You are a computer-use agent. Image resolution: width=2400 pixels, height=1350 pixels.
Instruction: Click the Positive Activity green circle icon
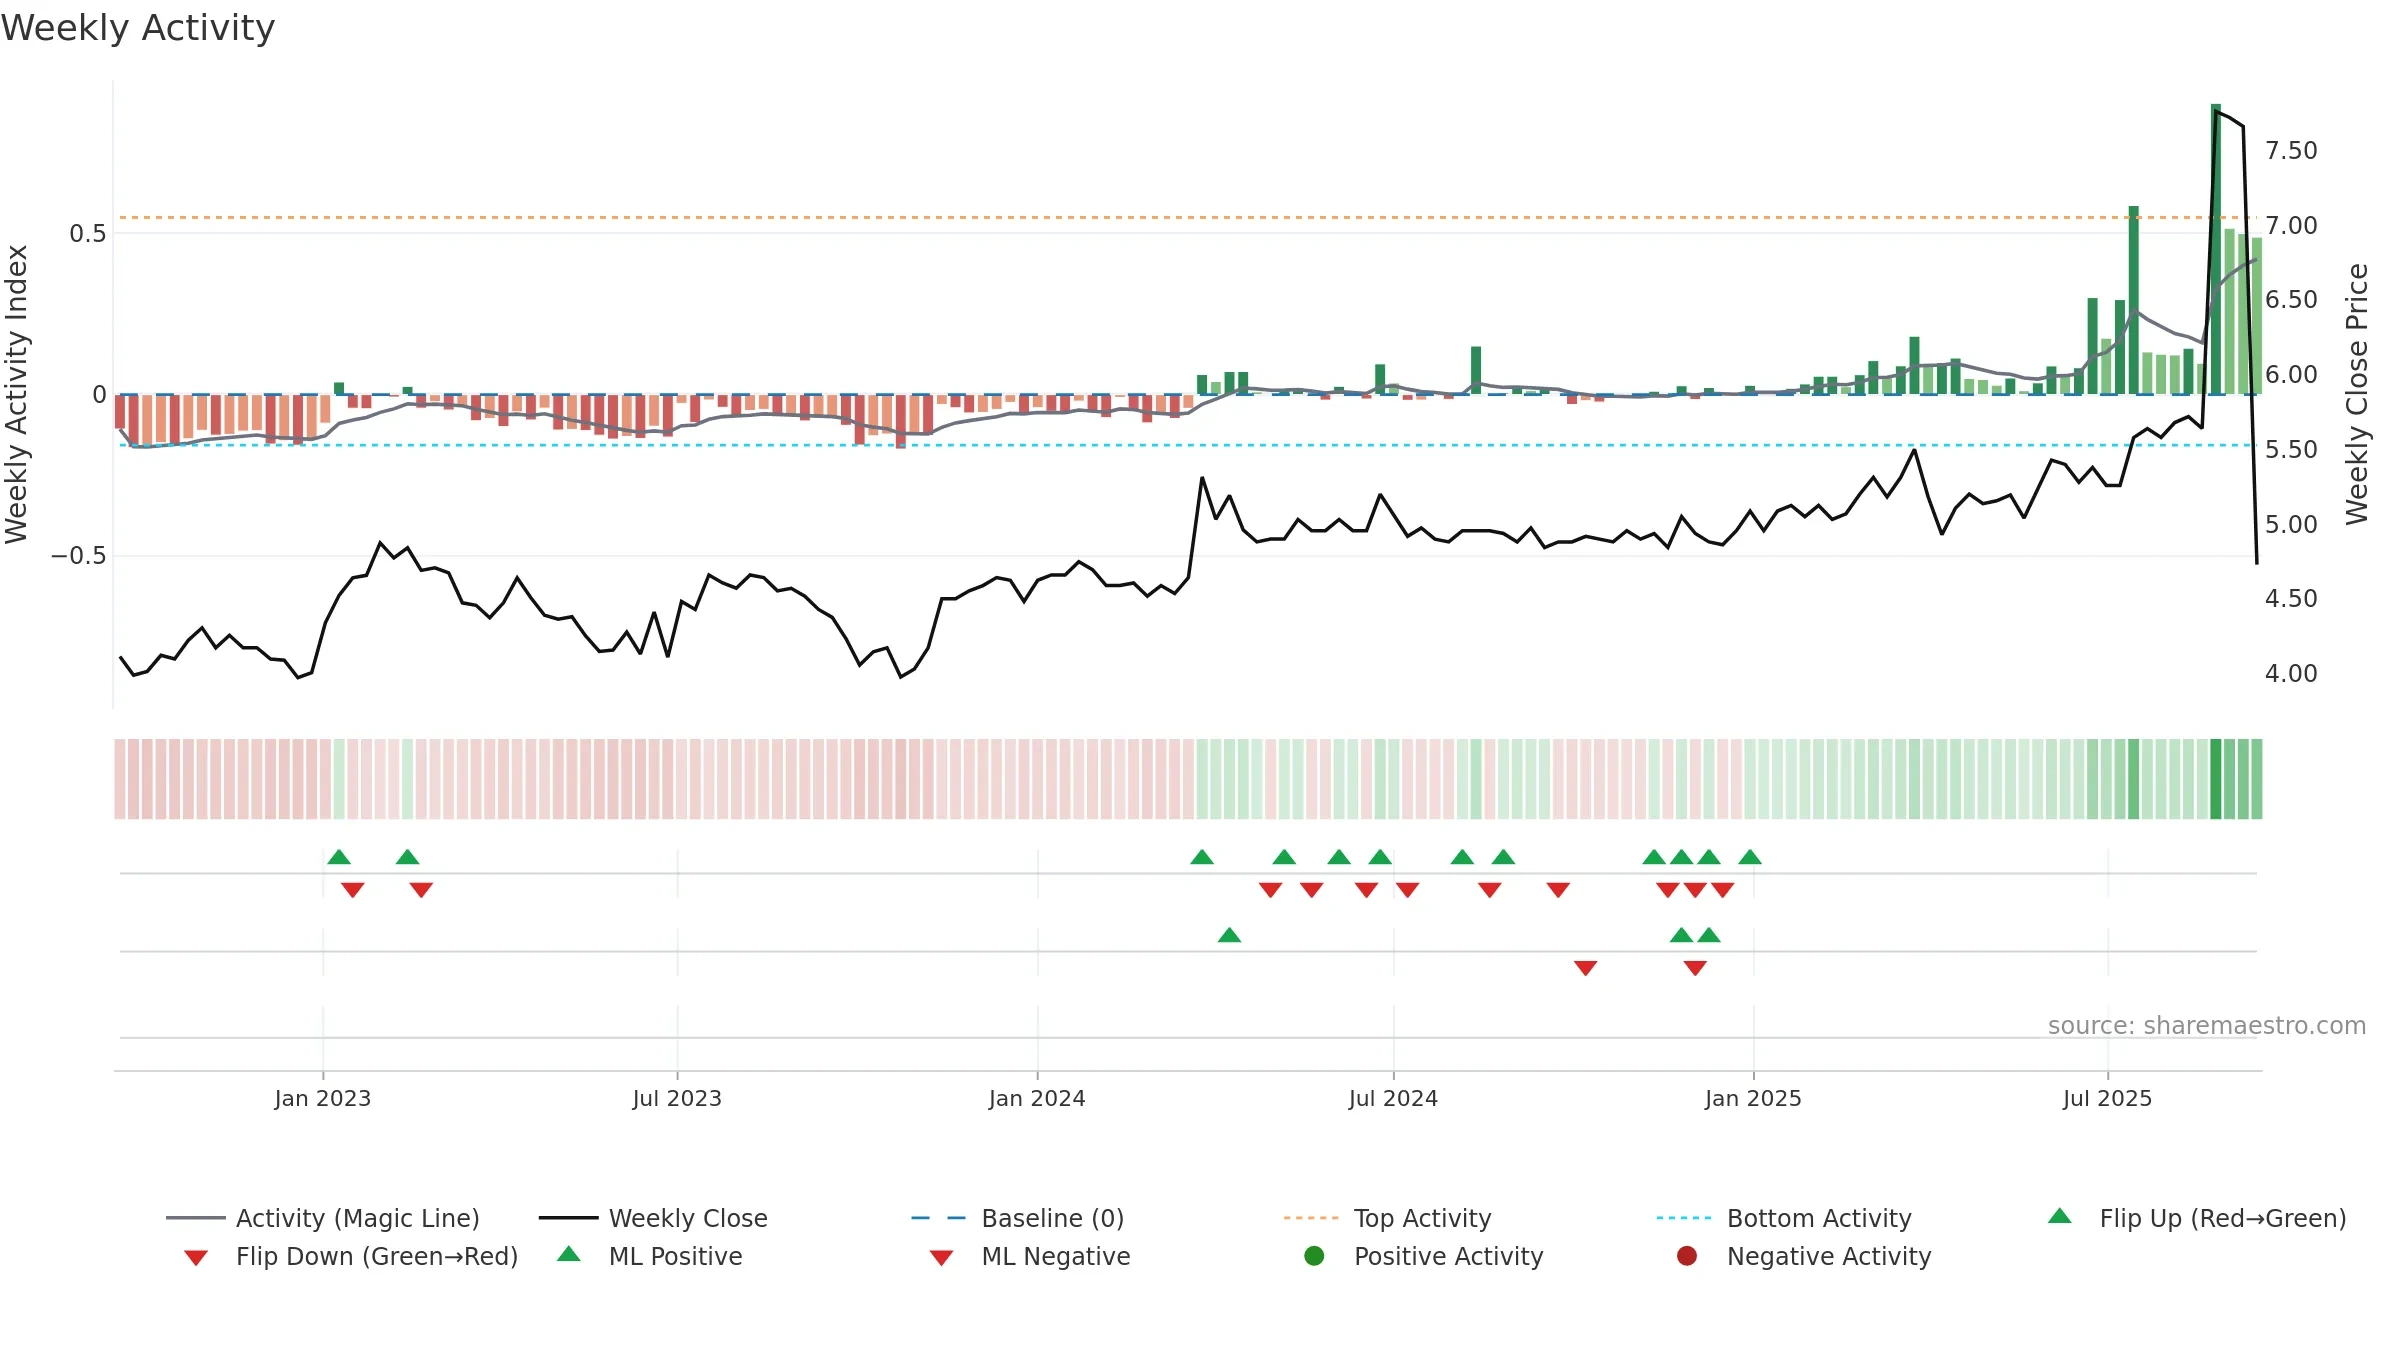[x=1314, y=1255]
